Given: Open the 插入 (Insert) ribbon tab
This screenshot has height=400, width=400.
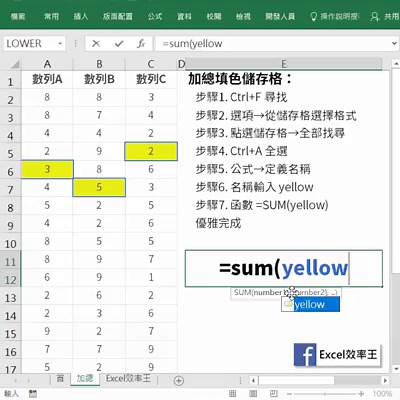Looking at the screenshot, I should (81, 16).
